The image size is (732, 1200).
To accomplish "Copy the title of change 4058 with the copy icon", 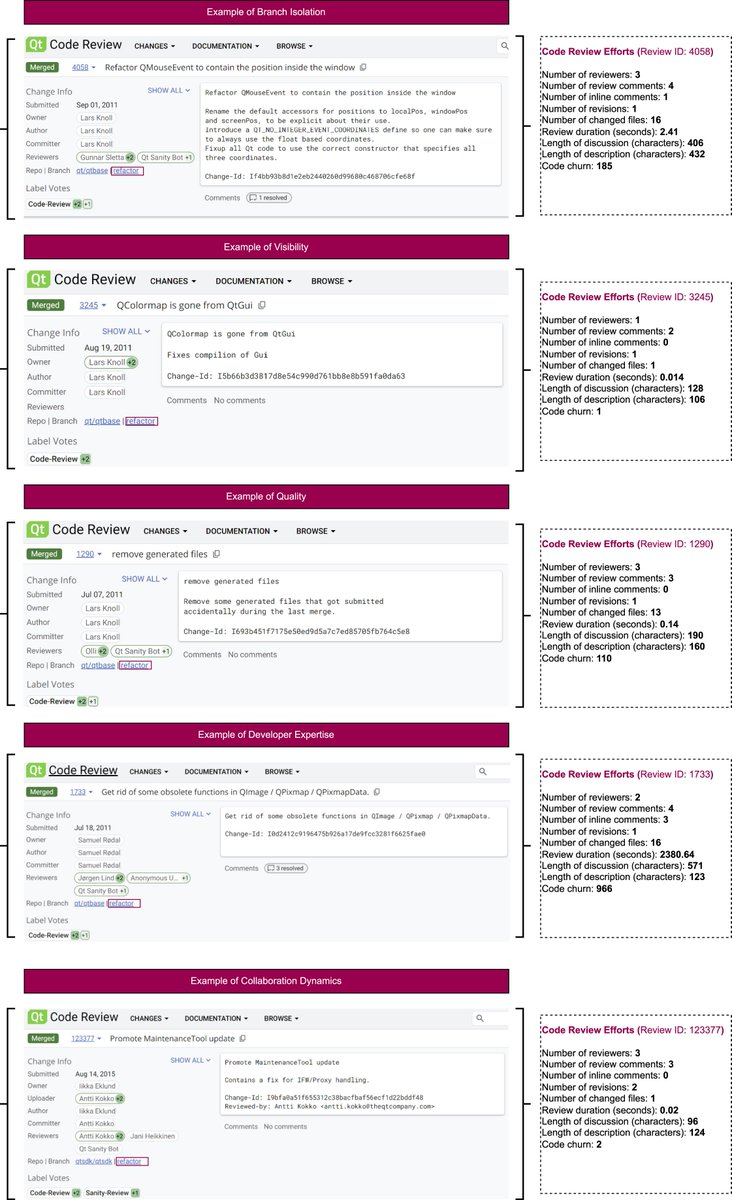I will click(x=363, y=67).
